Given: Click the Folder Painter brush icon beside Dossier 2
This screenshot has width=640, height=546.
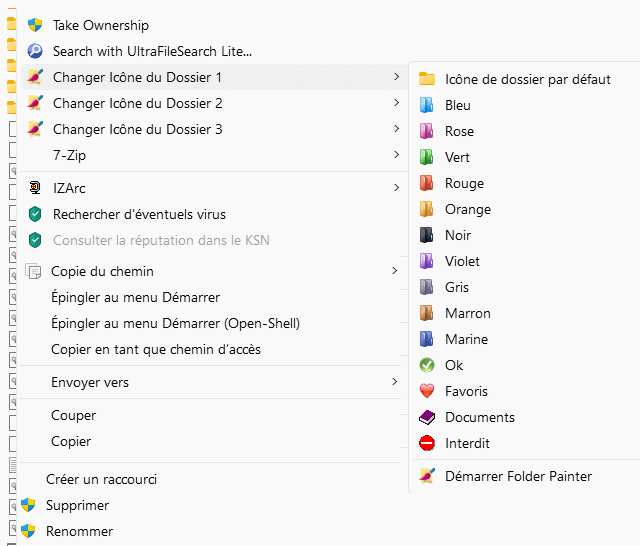Looking at the screenshot, I should point(35,103).
